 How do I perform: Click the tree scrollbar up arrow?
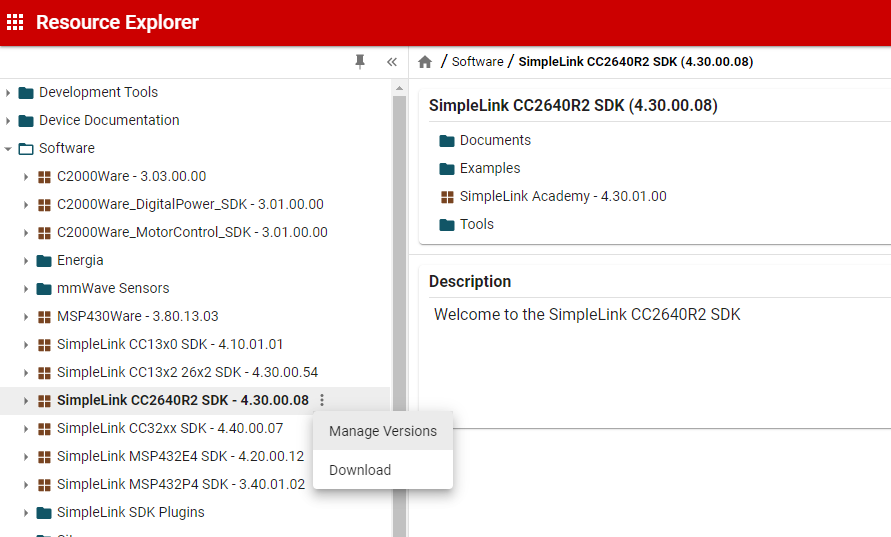pos(399,88)
